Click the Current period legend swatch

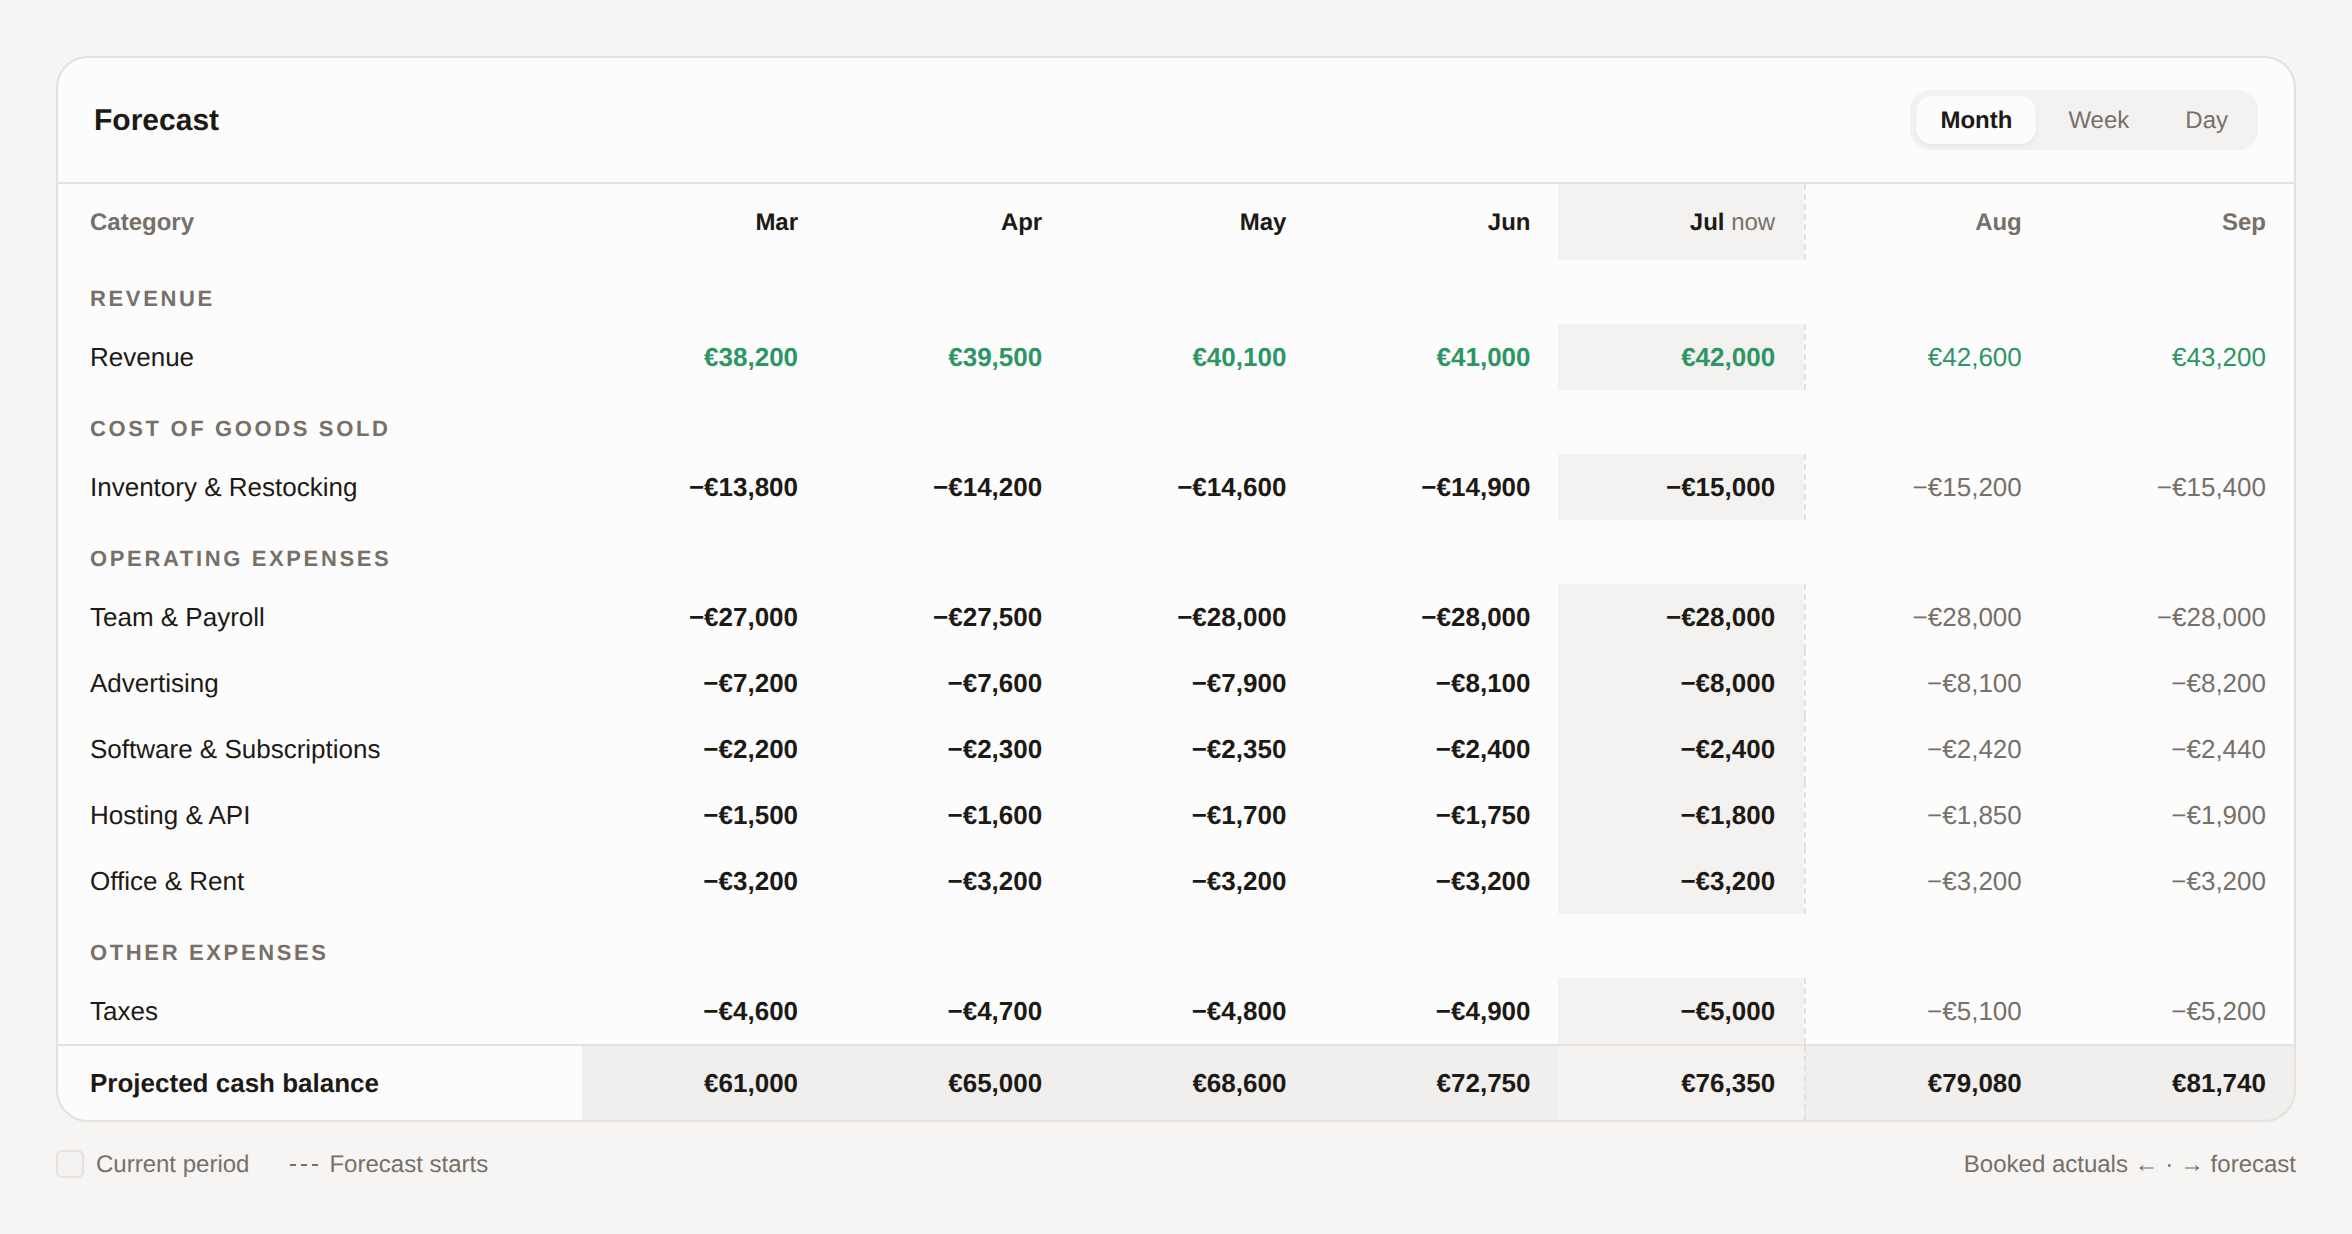[x=70, y=1164]
